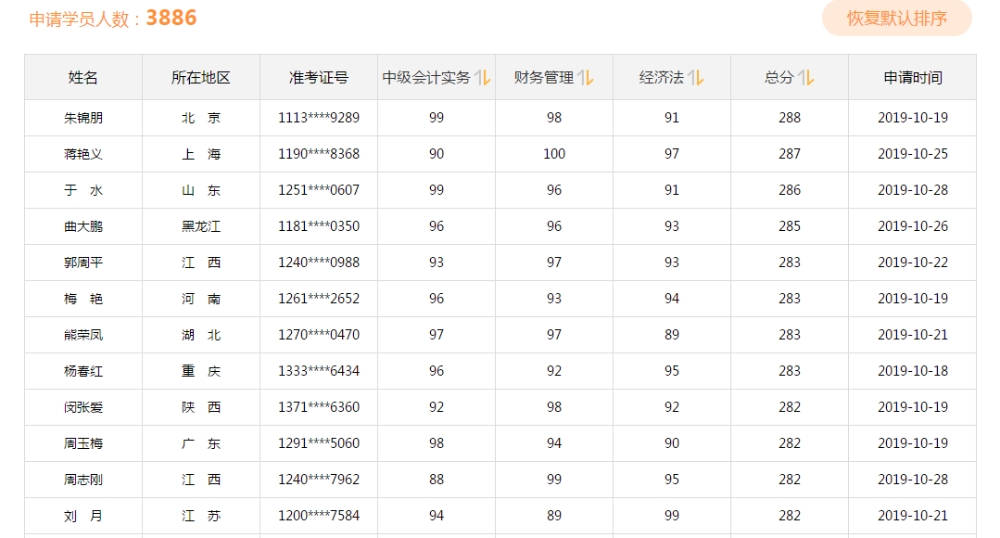Select name 梅艳 in the table

pos(83,299)
